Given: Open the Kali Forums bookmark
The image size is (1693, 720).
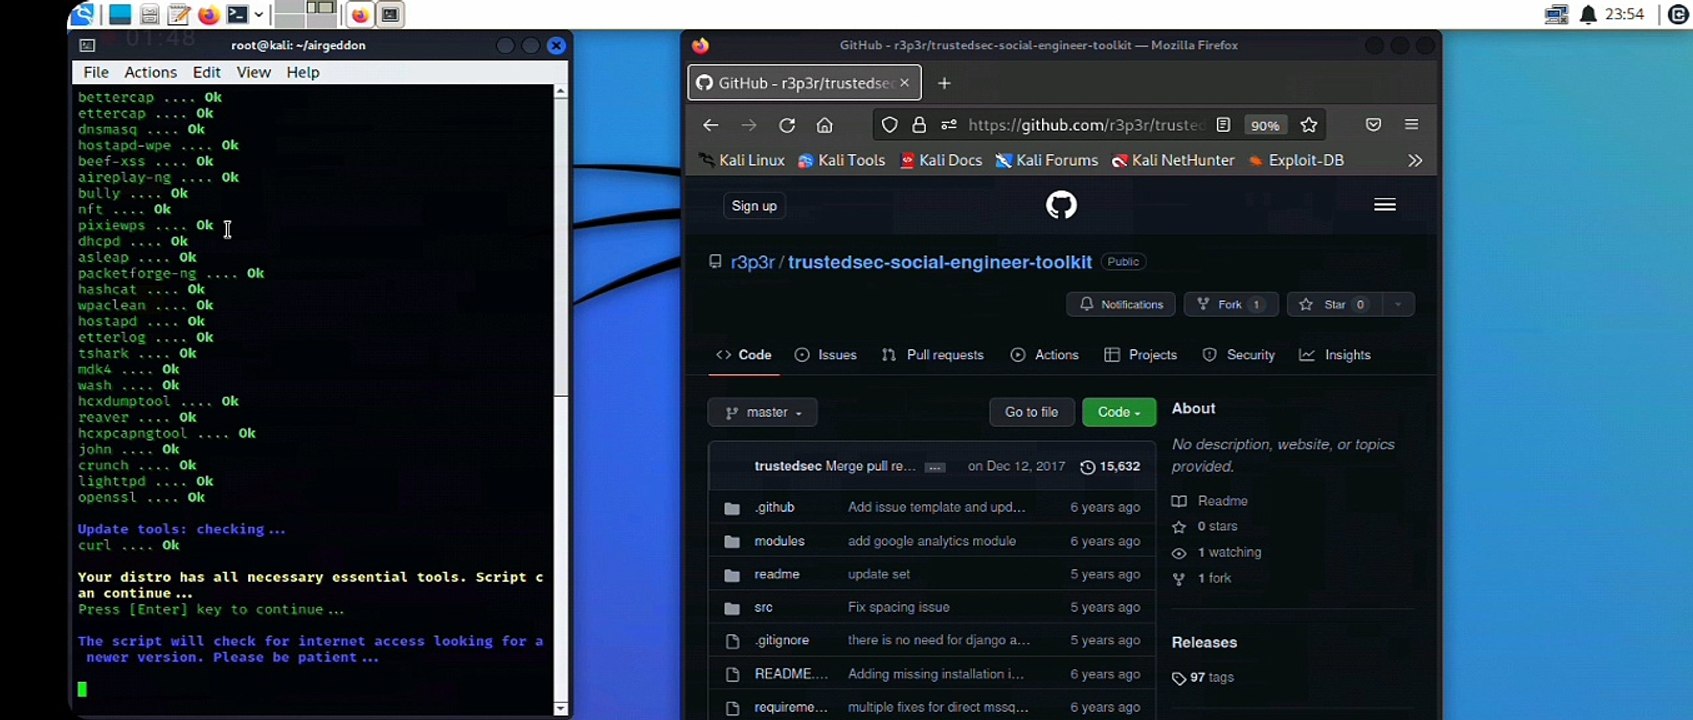Looking at the screenshot, I should (1046, 160).
